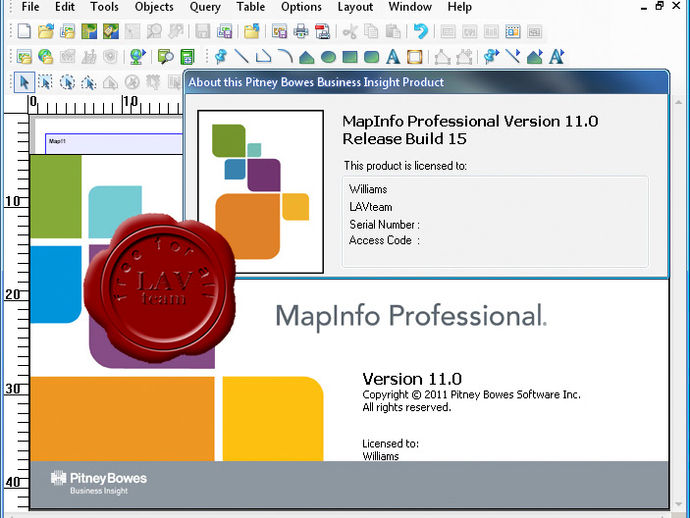Screen dimensions: 690x518
Task: Click the map-with-tag toolbar icon
Action: [x=111, y=32]
